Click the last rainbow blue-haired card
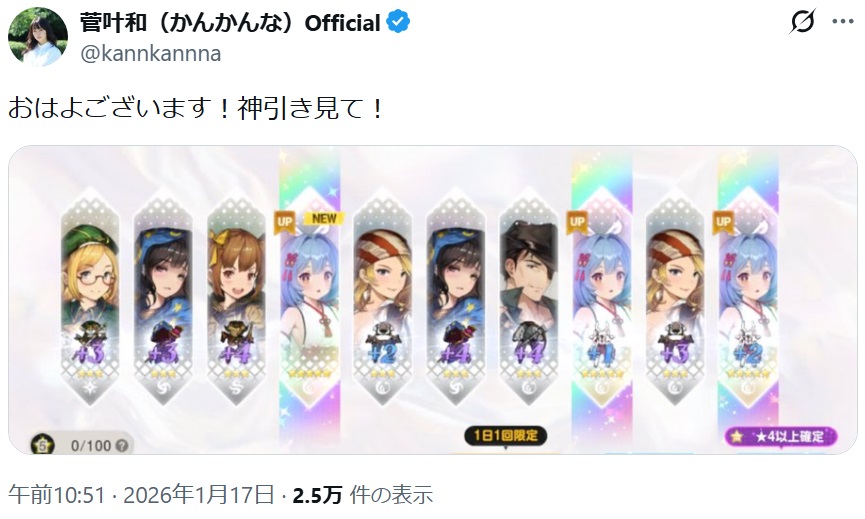Image resolution: width=865 pixels, height=519 pixels. [x=748, y=297]
